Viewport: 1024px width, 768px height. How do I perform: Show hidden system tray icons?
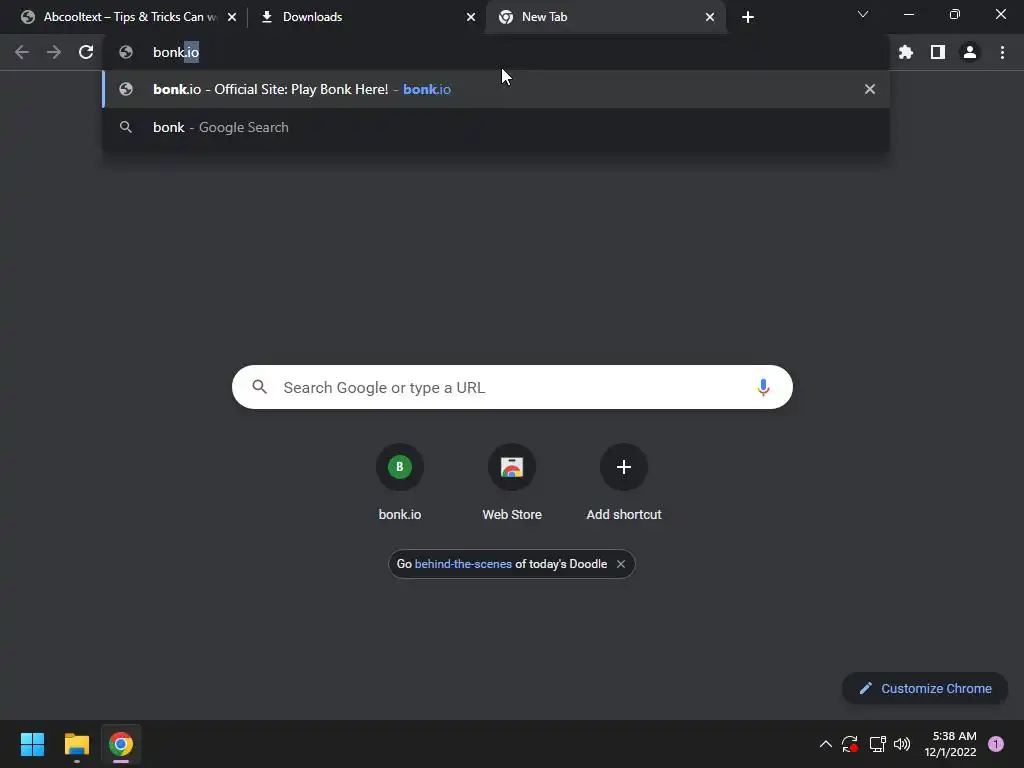[825, 744]
